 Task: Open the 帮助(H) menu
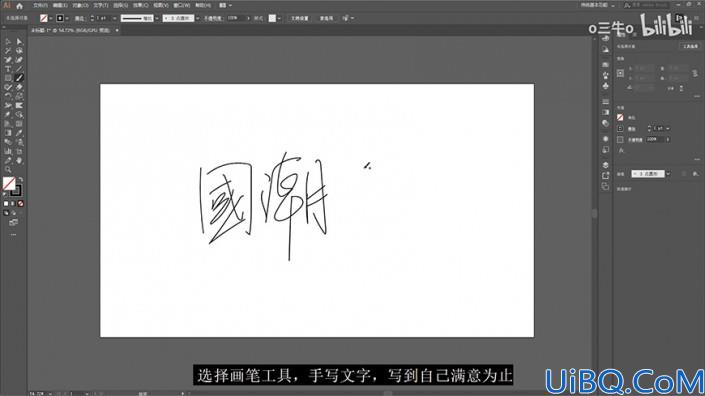click(203, 5)
